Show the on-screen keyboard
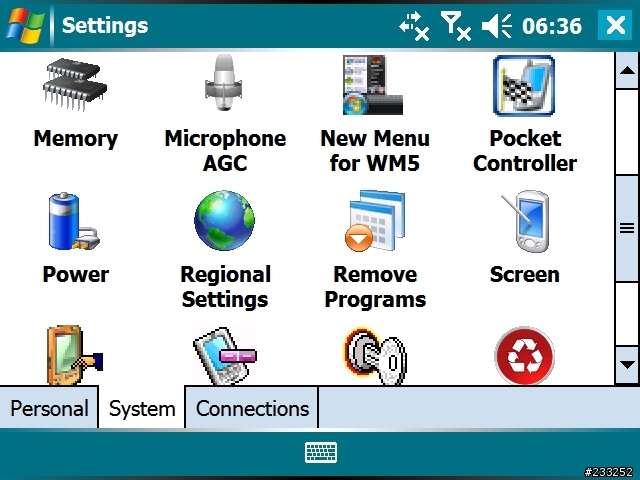Viewport: 640px width, 480px height. 321,452
